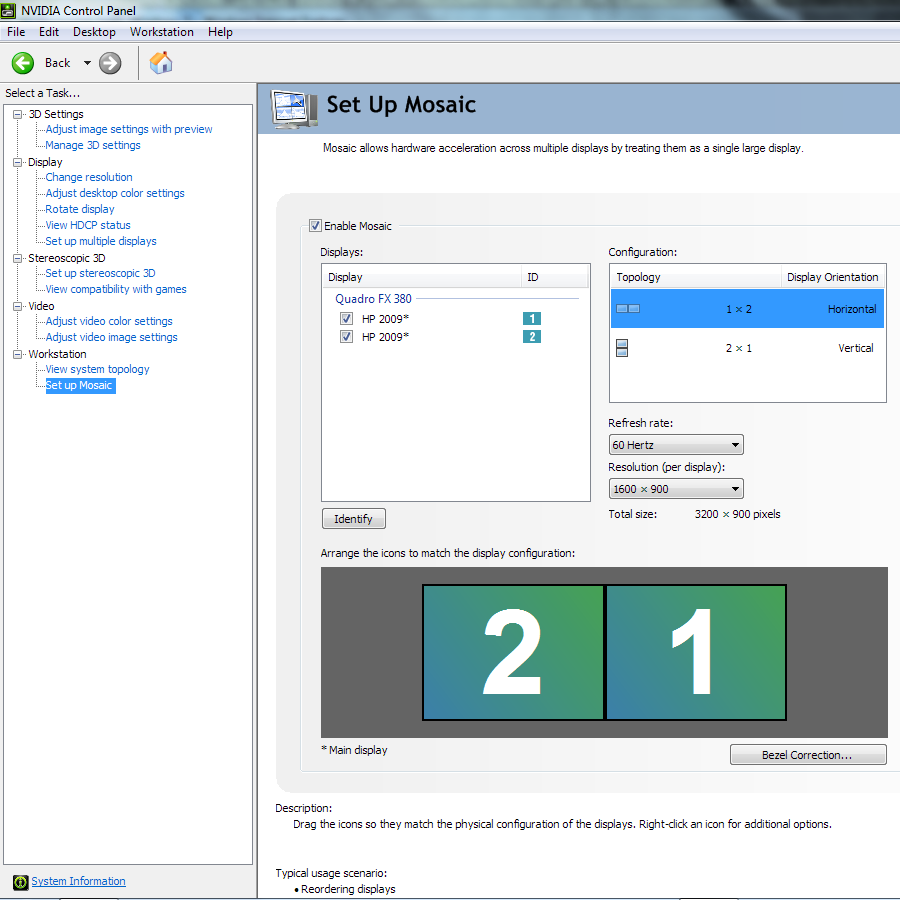The height and width of the screenshot is (900, 900).
Task: Click the NVIDIA Control Panel title icon
Action: [8, 10]
